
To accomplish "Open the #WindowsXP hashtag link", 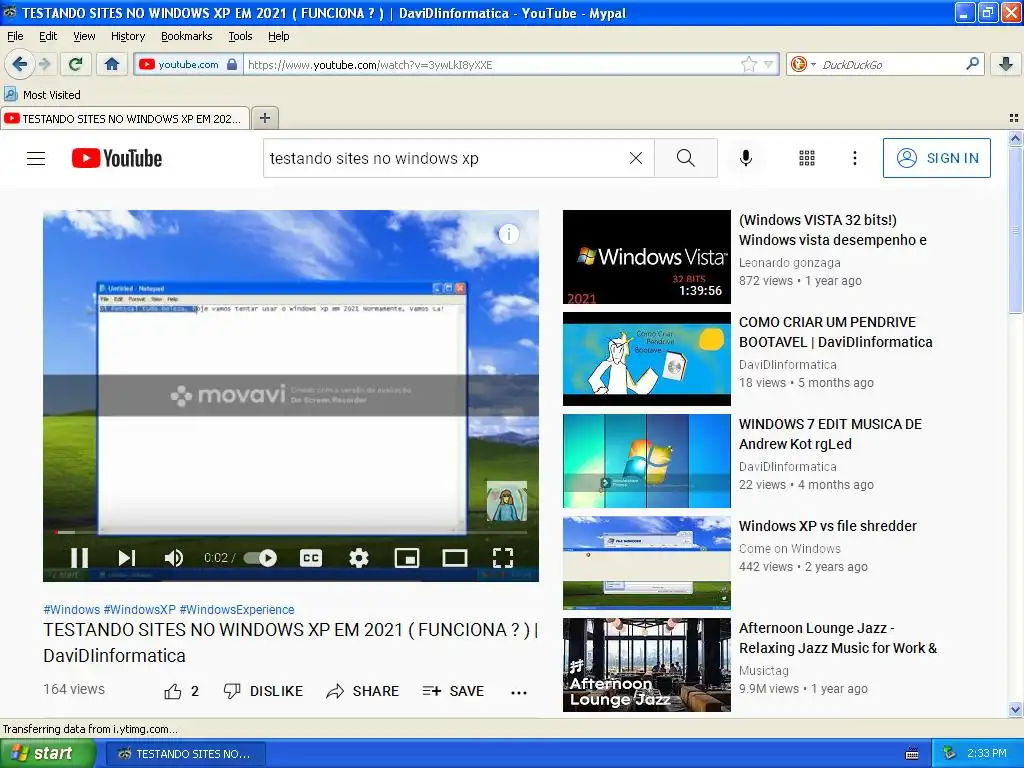I will click(x=140, y=609).
